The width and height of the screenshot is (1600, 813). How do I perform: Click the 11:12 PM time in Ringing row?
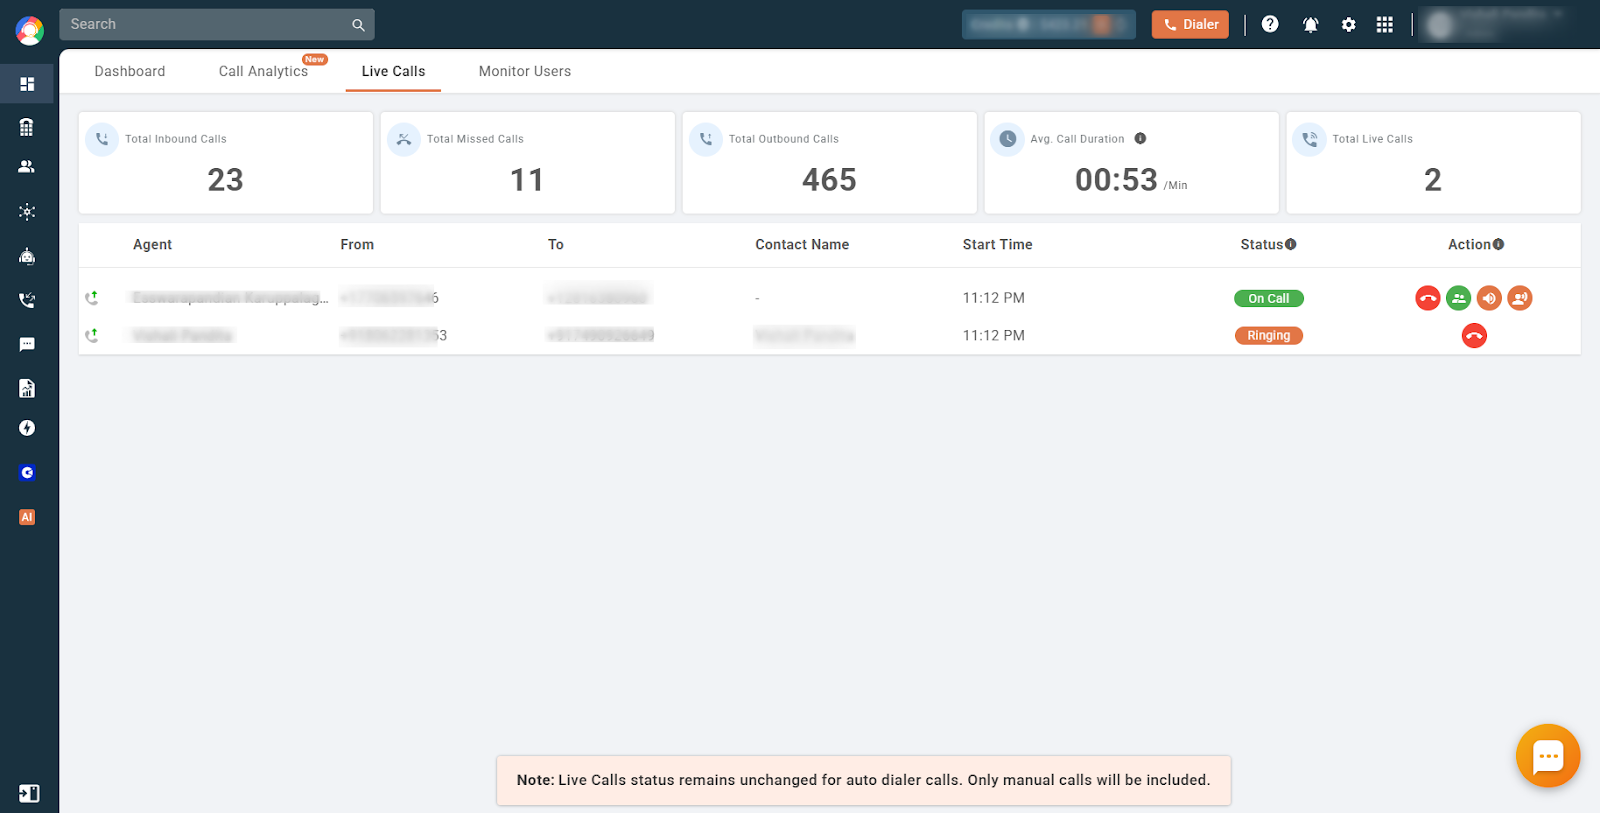click(994, 336)
